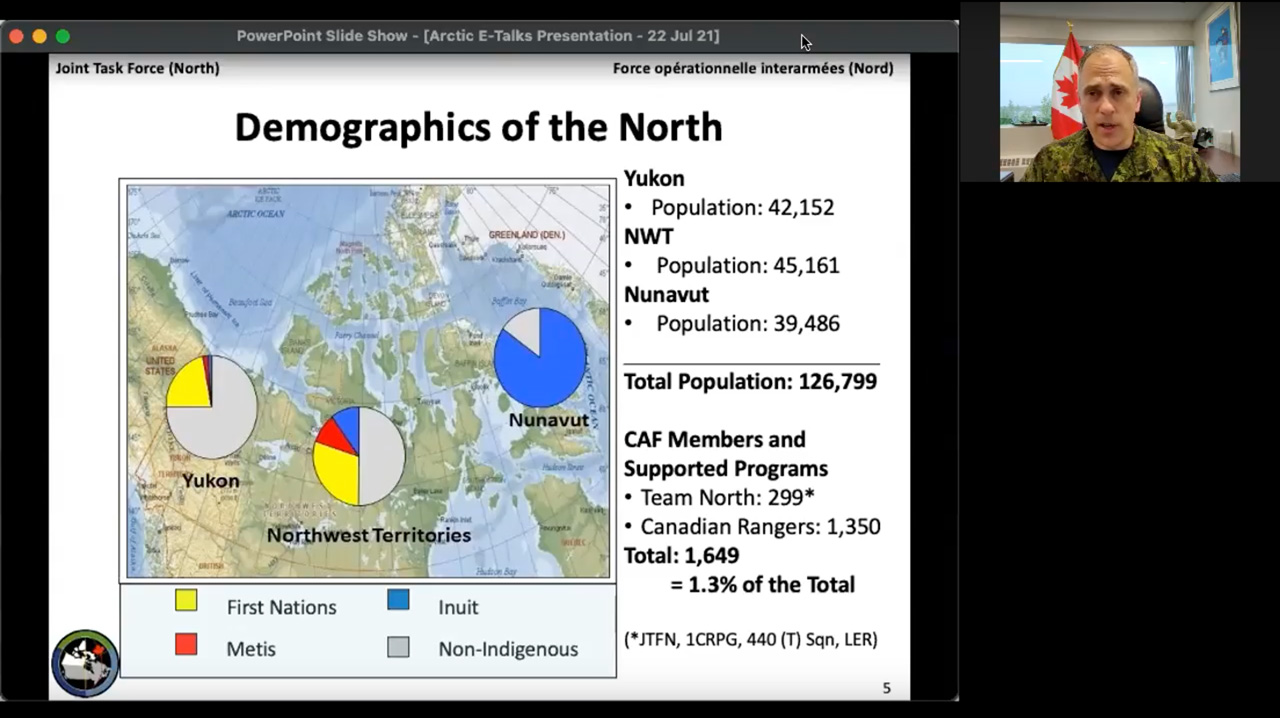Click the Canadian Rangers: 1,350 bullet
This screenshot has width=1280, height=718.
pyautogui.click(x=759, y=527)
